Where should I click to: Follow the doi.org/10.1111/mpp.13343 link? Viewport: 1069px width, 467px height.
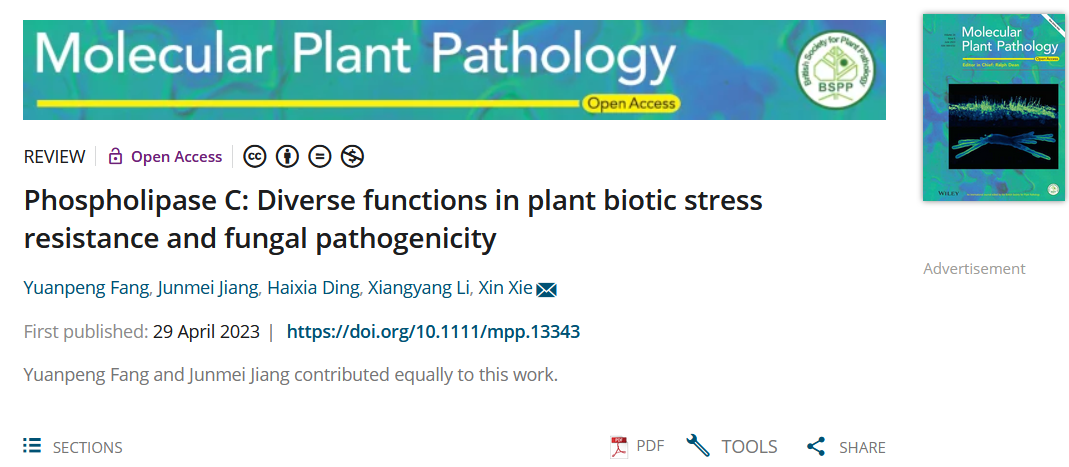coord(433,332)
